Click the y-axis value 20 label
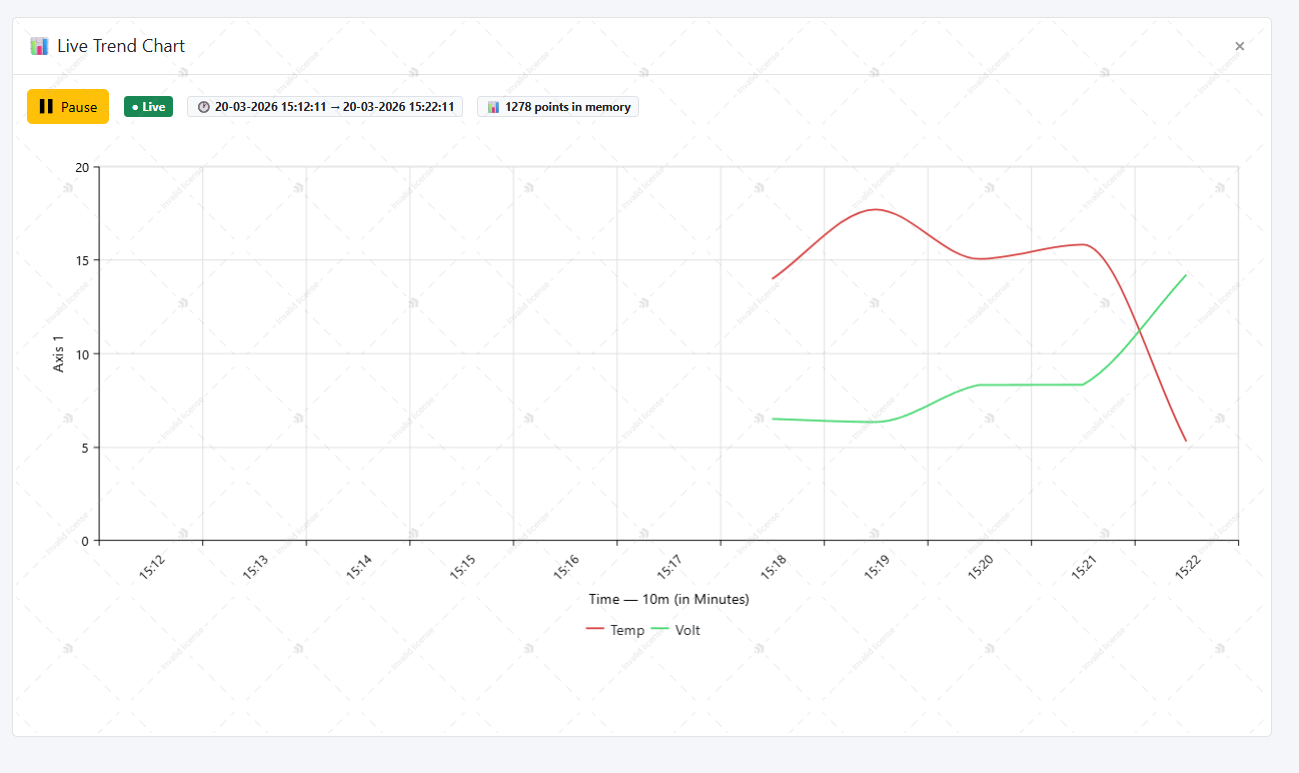The height and width of the screenshot is (773, 1299). [x=82, y=167]
